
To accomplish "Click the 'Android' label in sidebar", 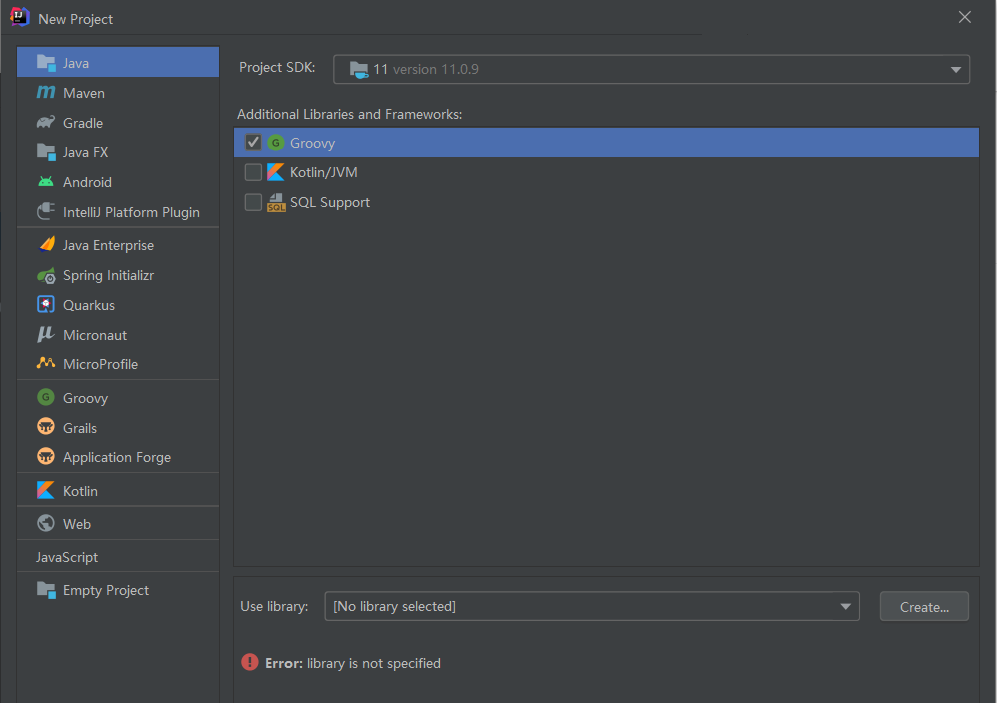I will (87, 182).
